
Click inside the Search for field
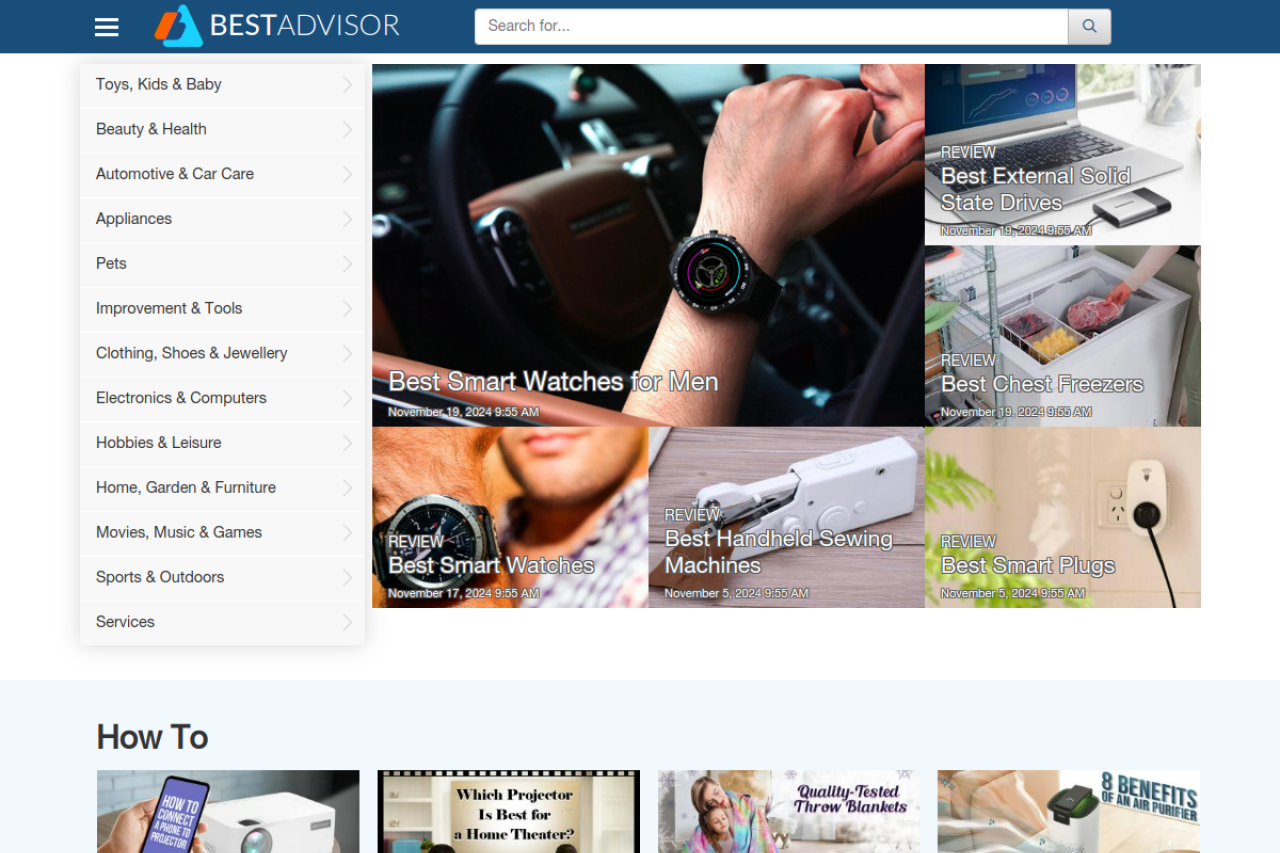click(x=771, y=26)
